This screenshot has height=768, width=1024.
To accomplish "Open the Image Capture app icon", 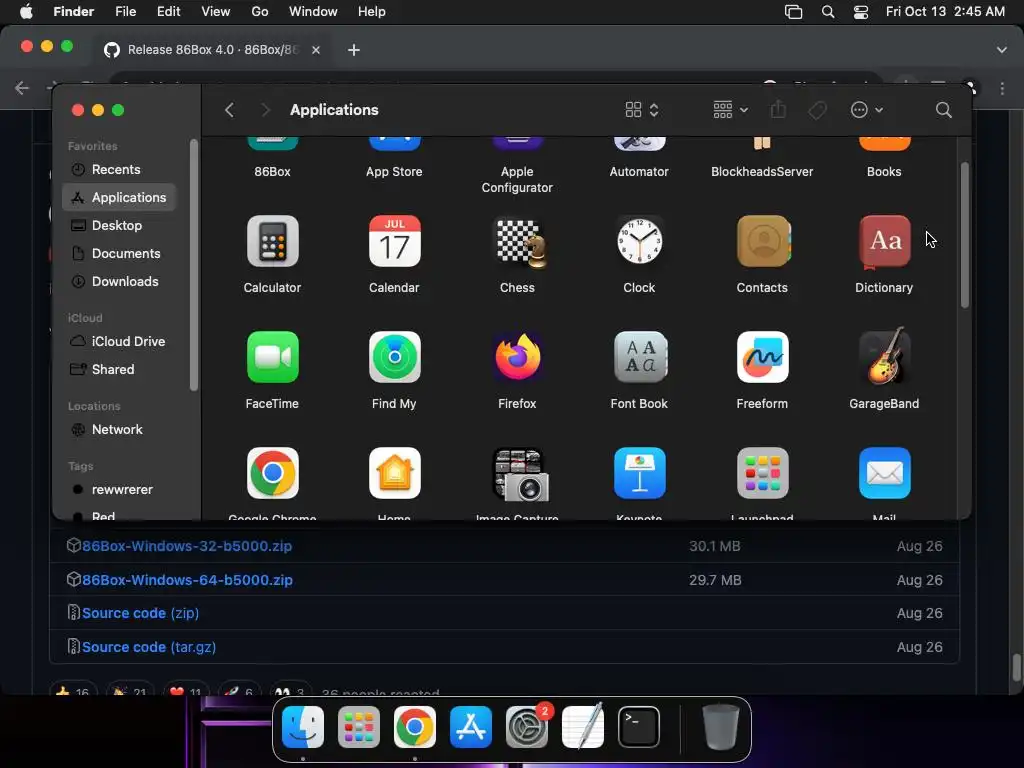I will (520, 474).
